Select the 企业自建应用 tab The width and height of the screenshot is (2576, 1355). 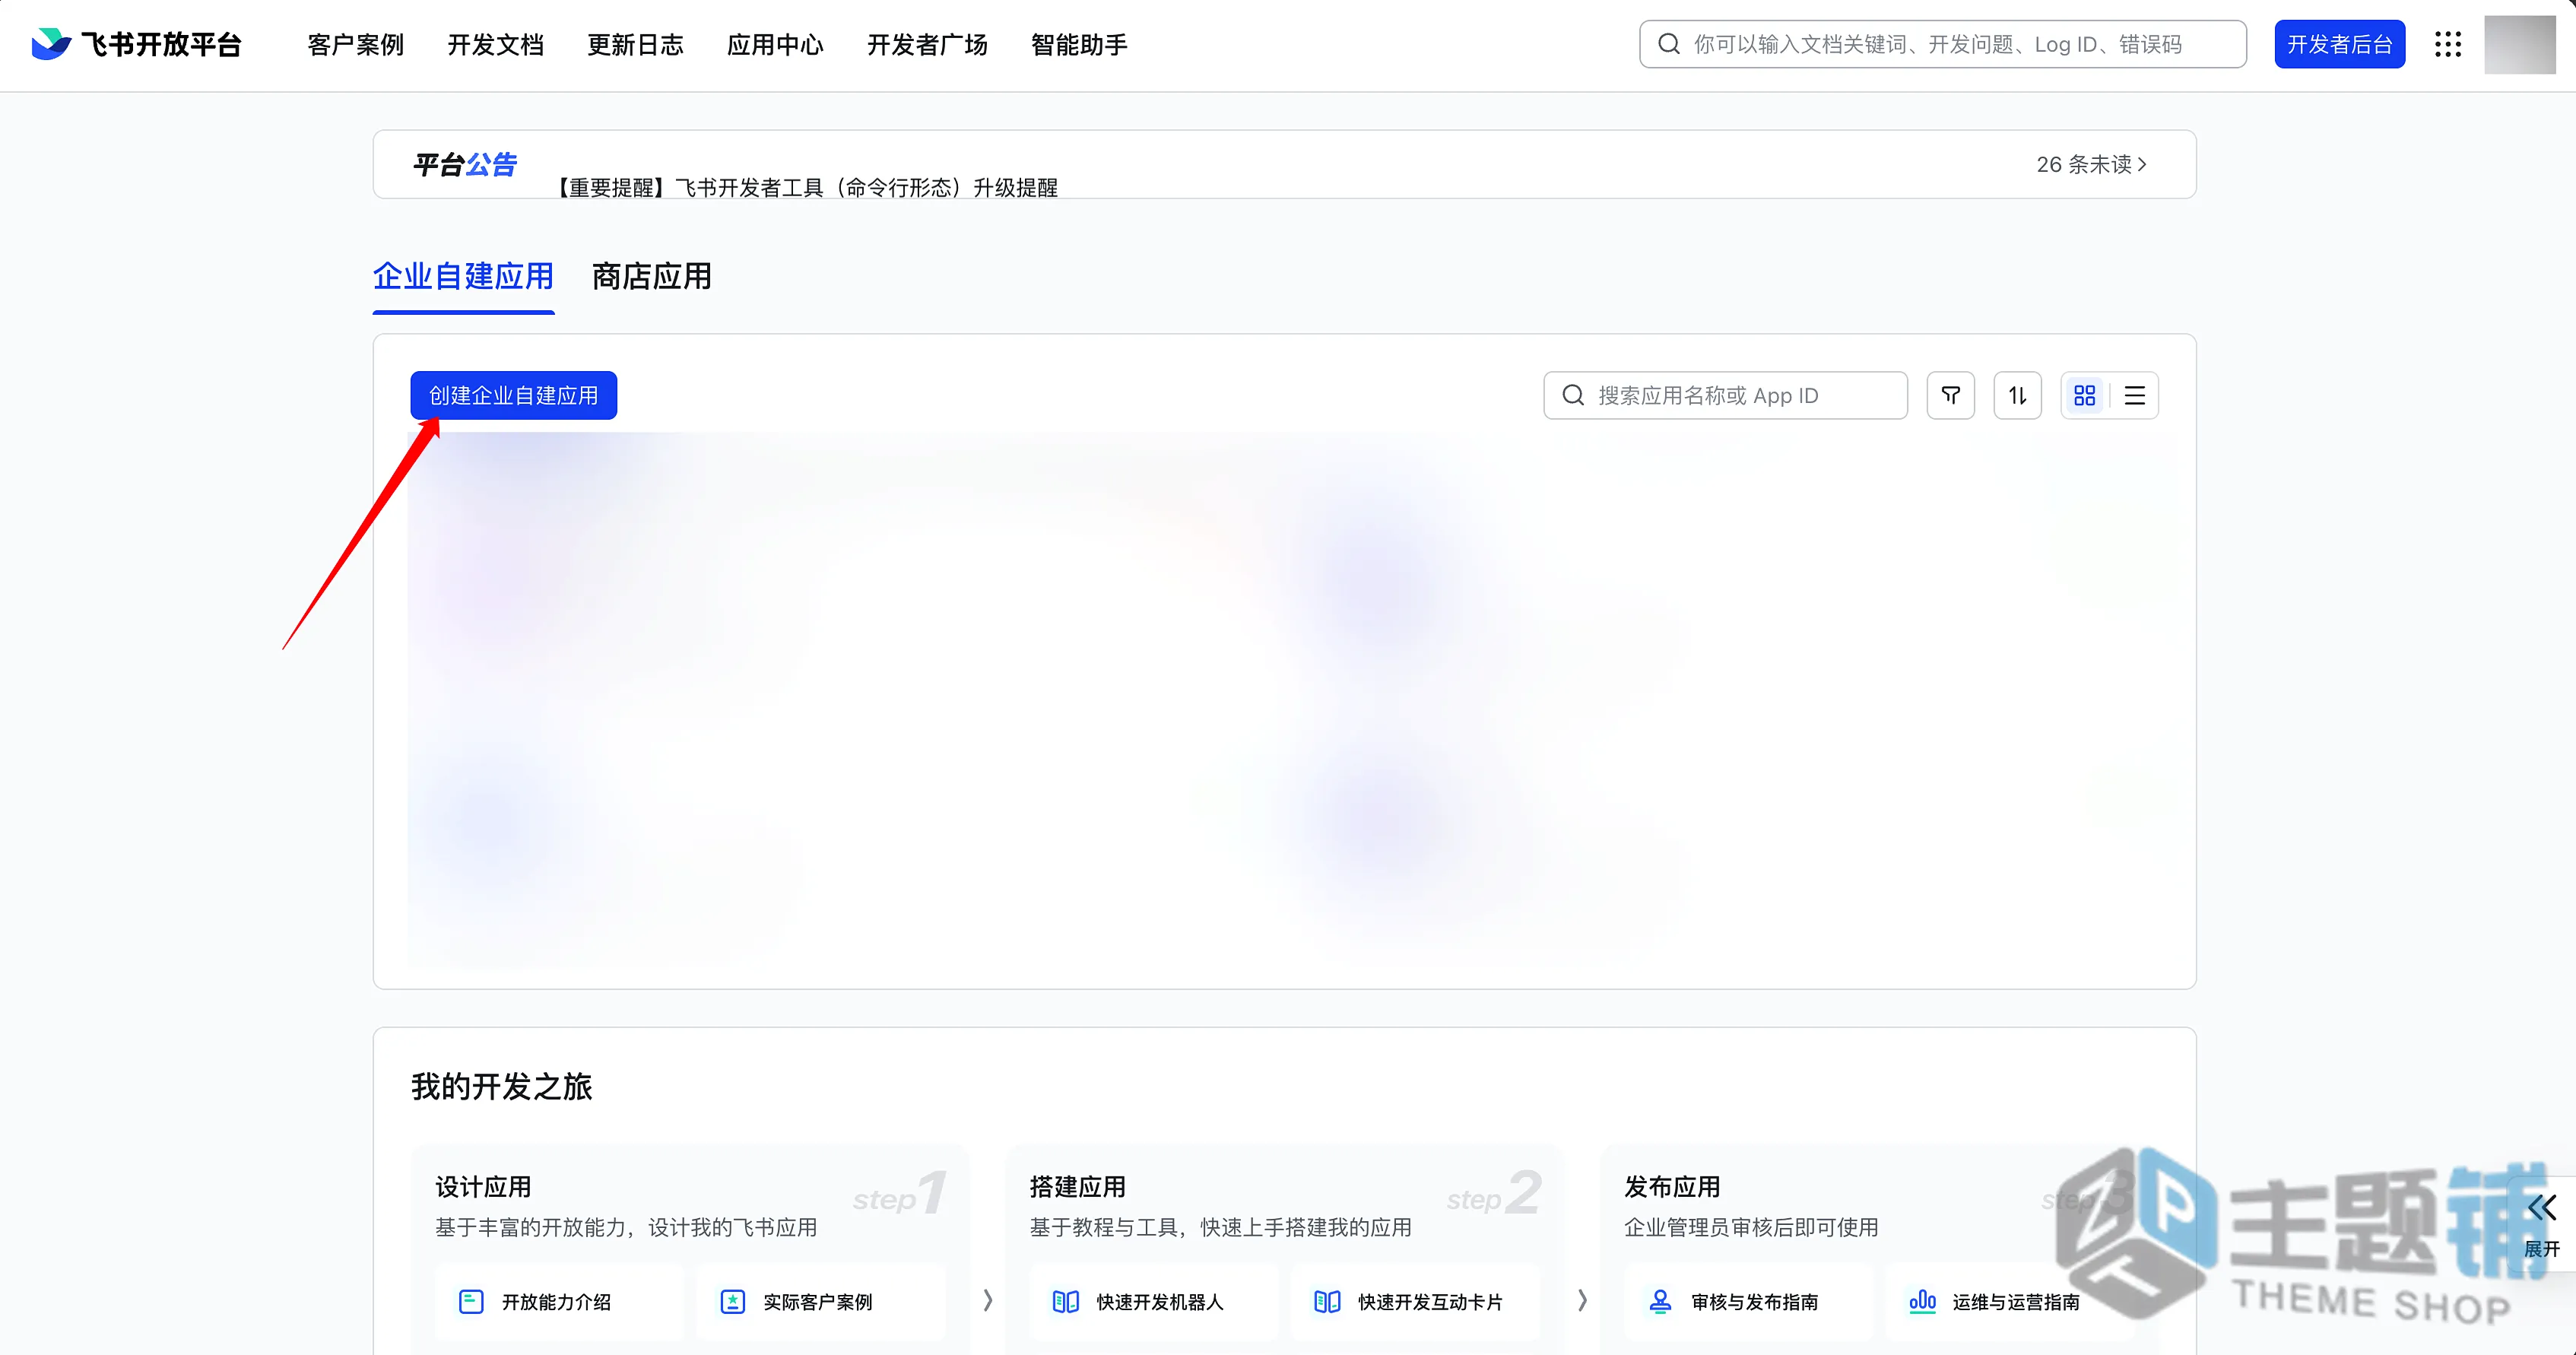463,276
